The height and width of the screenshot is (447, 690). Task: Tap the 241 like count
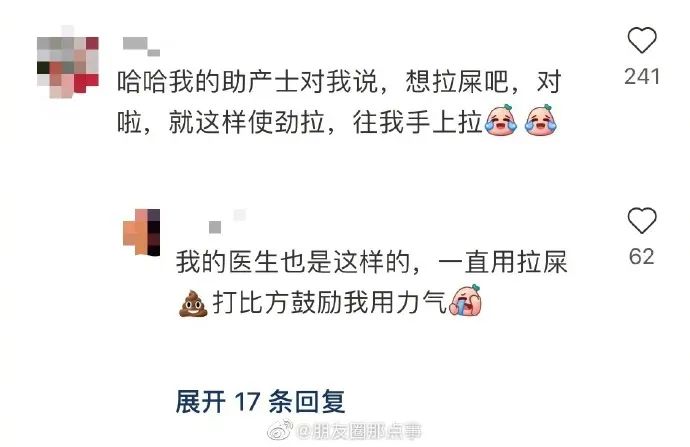pos(642,77)
